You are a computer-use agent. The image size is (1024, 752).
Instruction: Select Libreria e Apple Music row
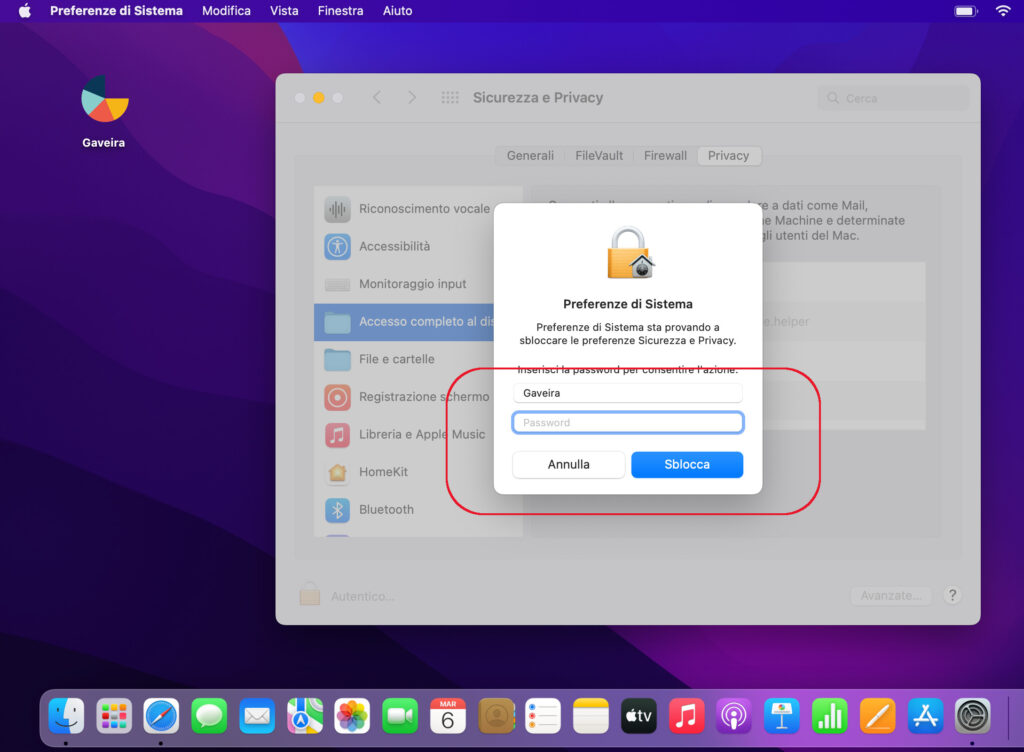click(405, 434)
